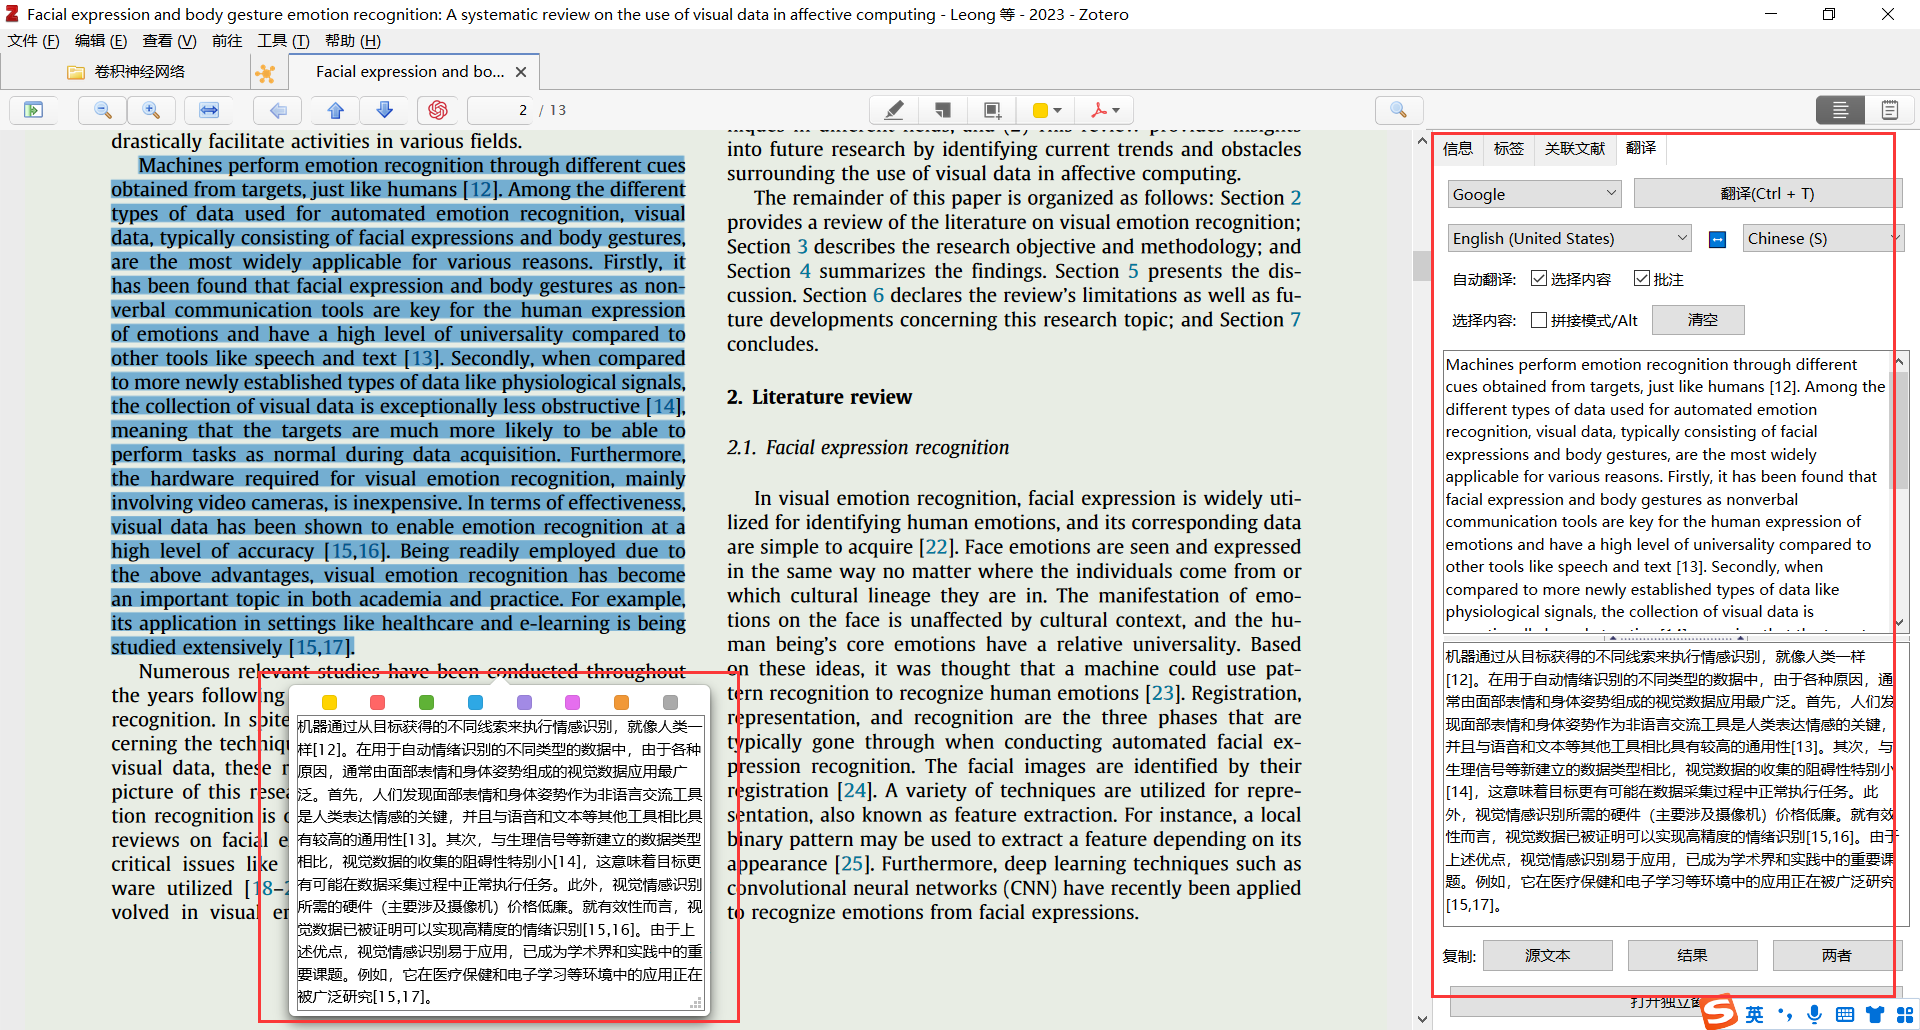Show the item pane view
This screenshot has width=1920, height=1030.
pos(1840,110)
